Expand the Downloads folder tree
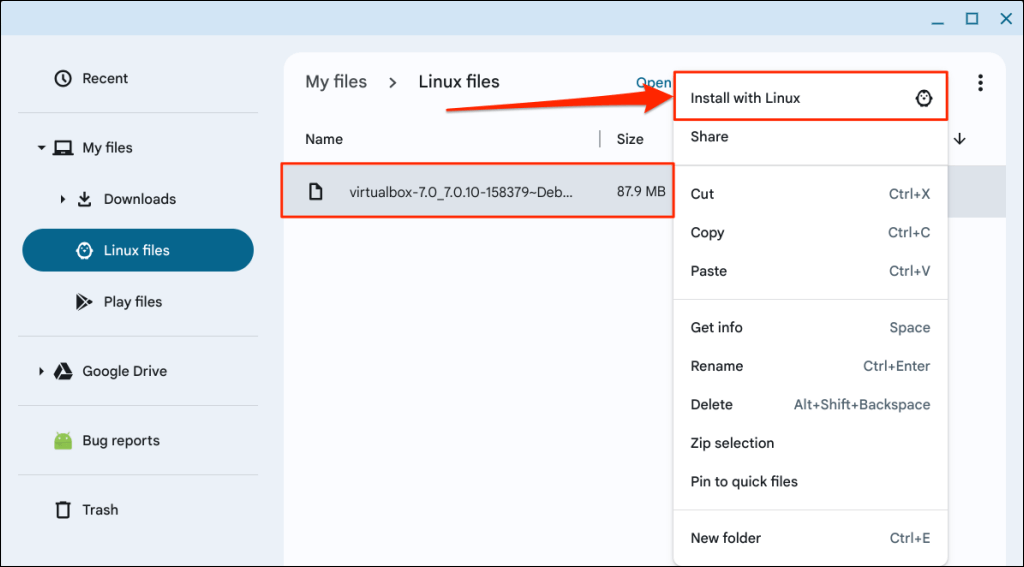The width and height of the screenshot is (1024, 567). pyautogui.click(x=63, y=199)
